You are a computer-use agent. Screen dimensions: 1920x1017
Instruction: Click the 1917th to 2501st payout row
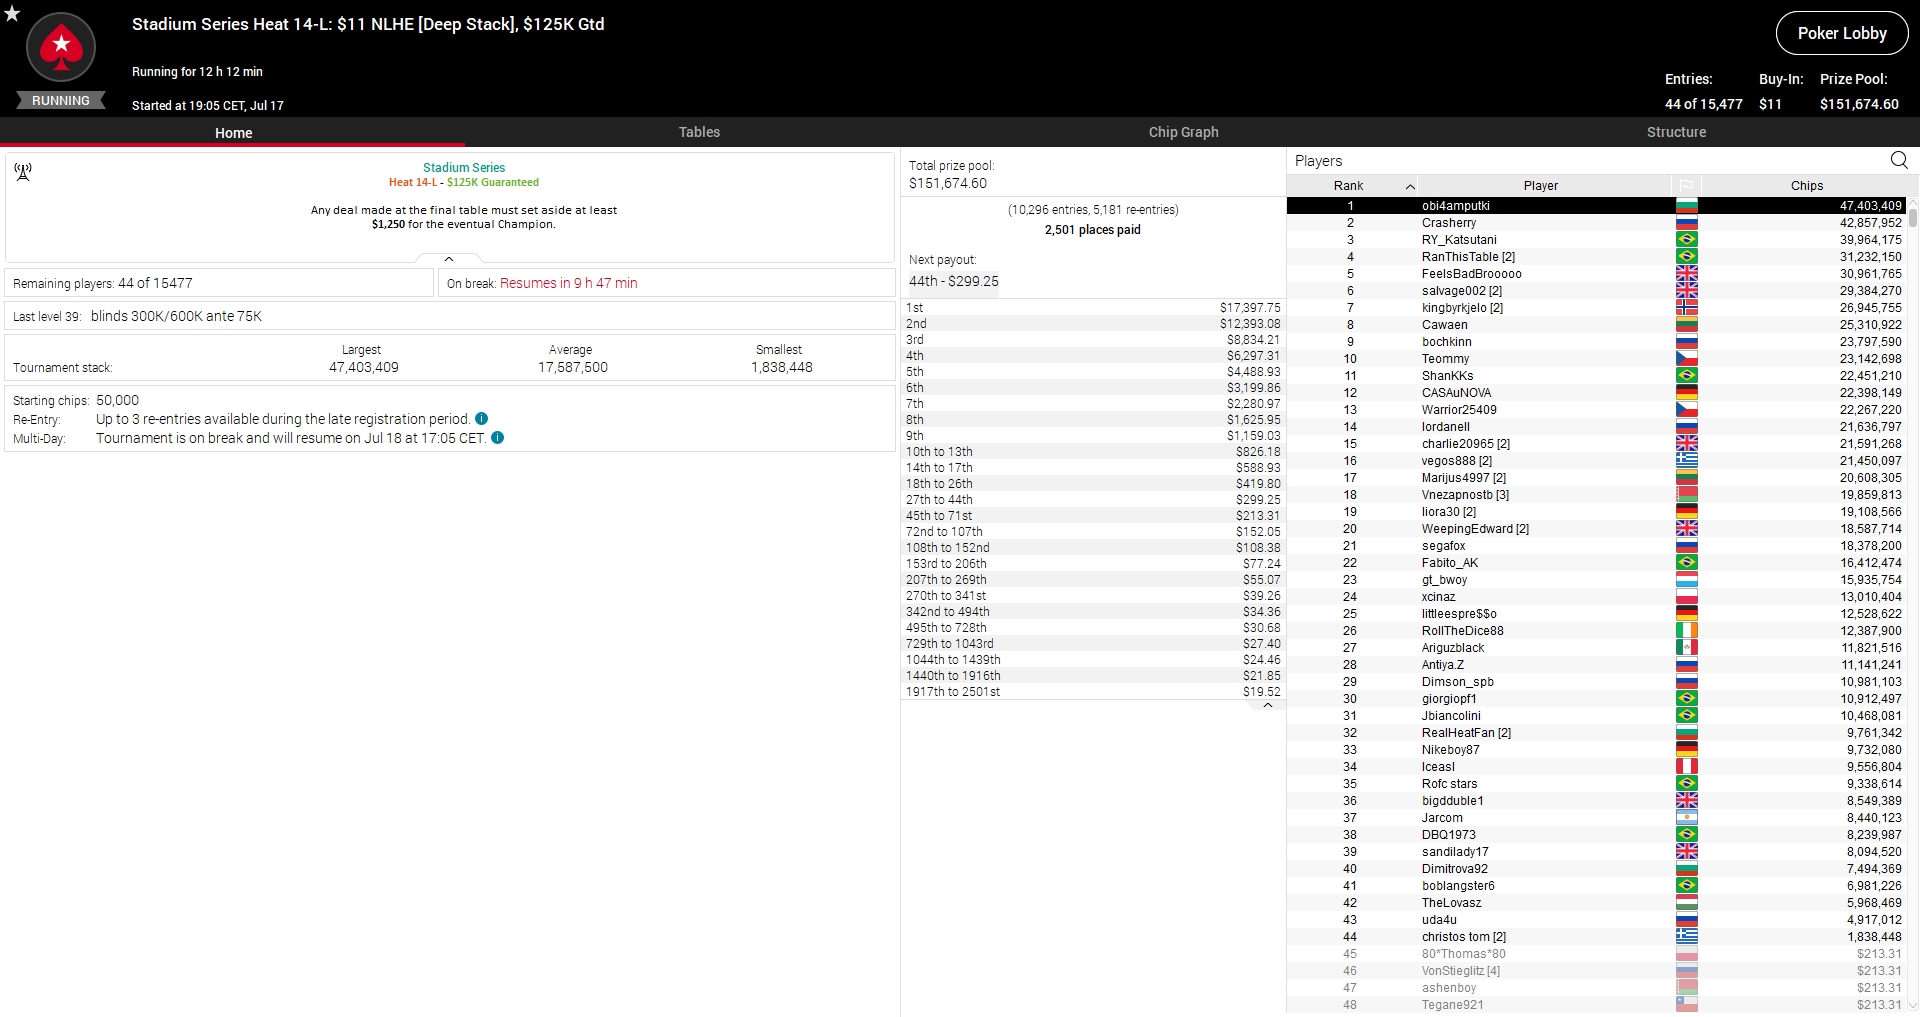(1092, 692)
